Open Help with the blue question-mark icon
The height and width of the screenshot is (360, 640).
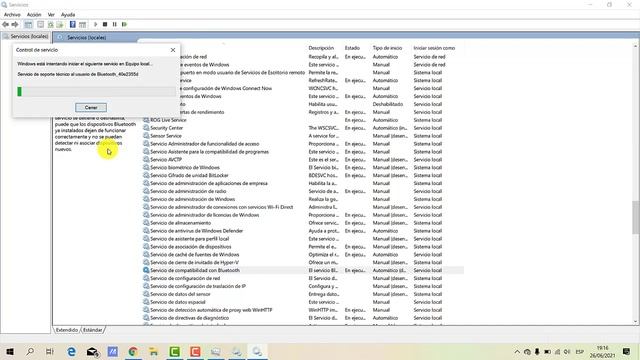click(x=73, y=24)
